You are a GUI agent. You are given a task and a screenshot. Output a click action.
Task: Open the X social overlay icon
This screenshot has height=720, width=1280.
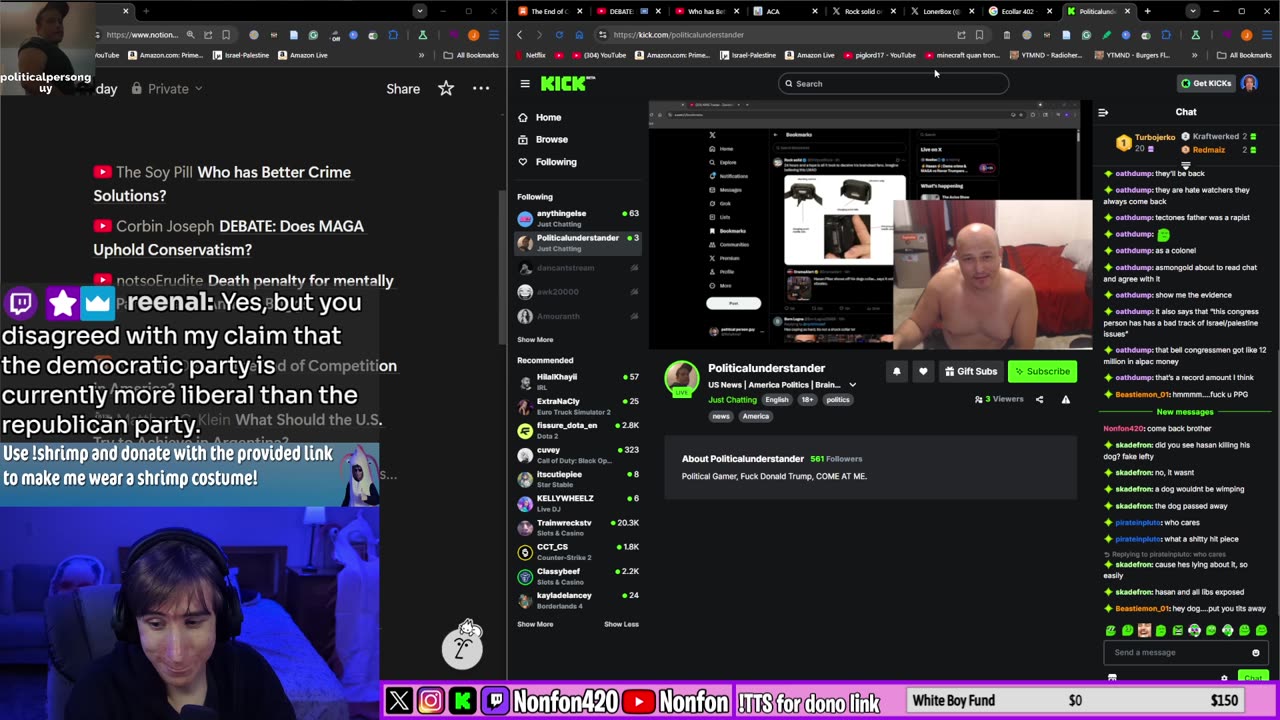[x=399, y=701]
